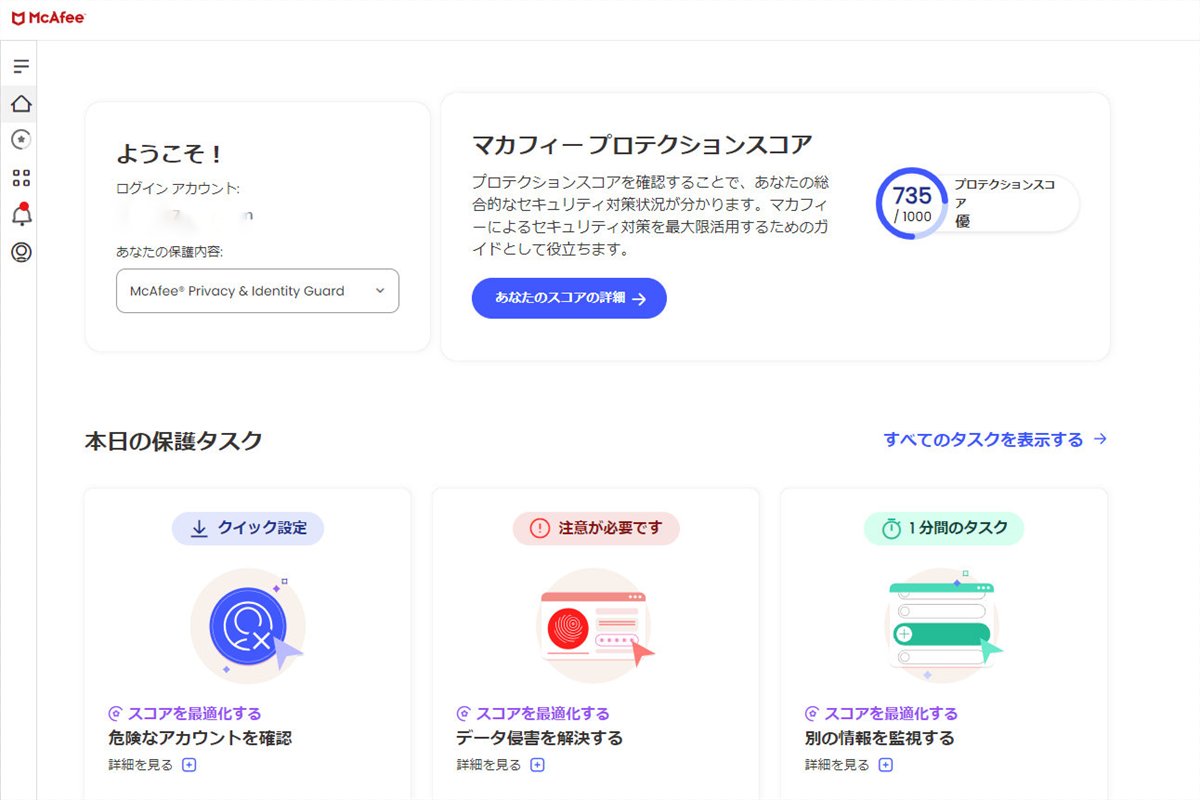Viewport: 1200px width, 800px height.
Task: Click あなたのスコアの詳細 button
Action: 569,298
